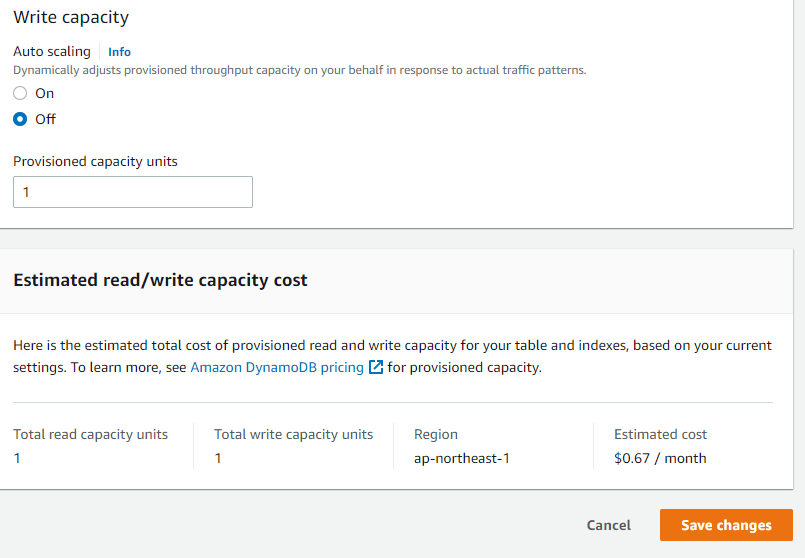The height and width of the screenshot is (558, 805).
Task: Click the Estimated cost label
Action: coord(660,434)
